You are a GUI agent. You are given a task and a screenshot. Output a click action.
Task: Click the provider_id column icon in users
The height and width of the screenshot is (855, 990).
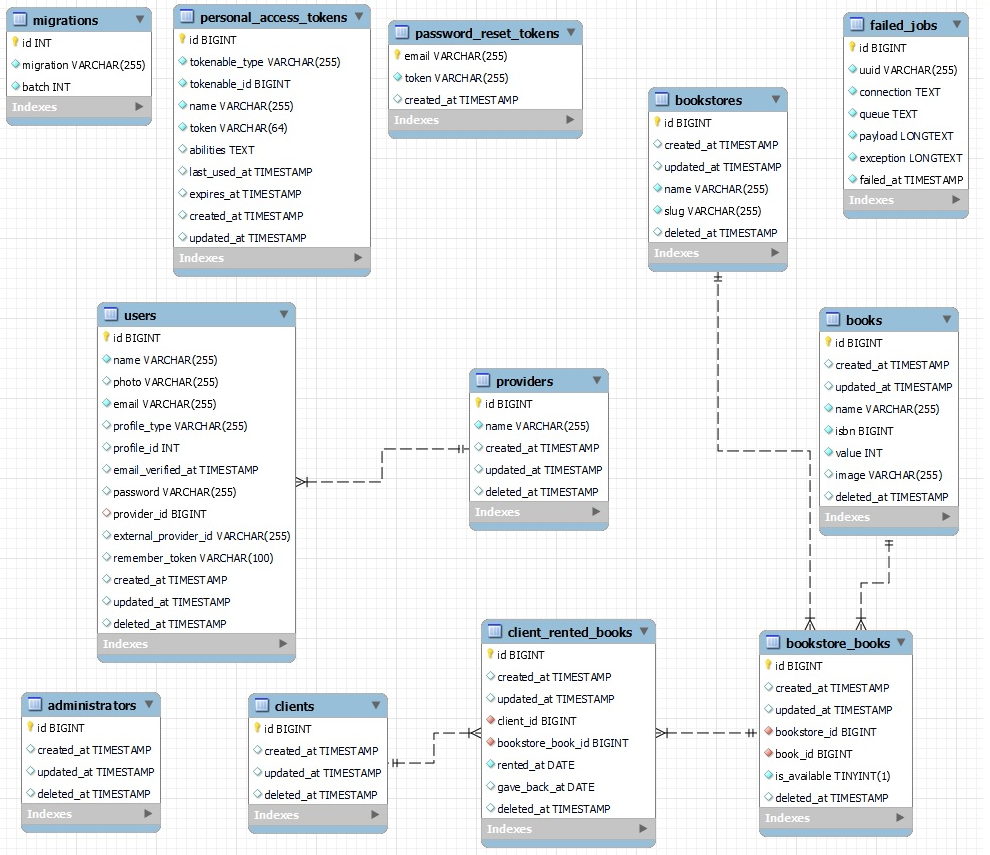[106, 513]
